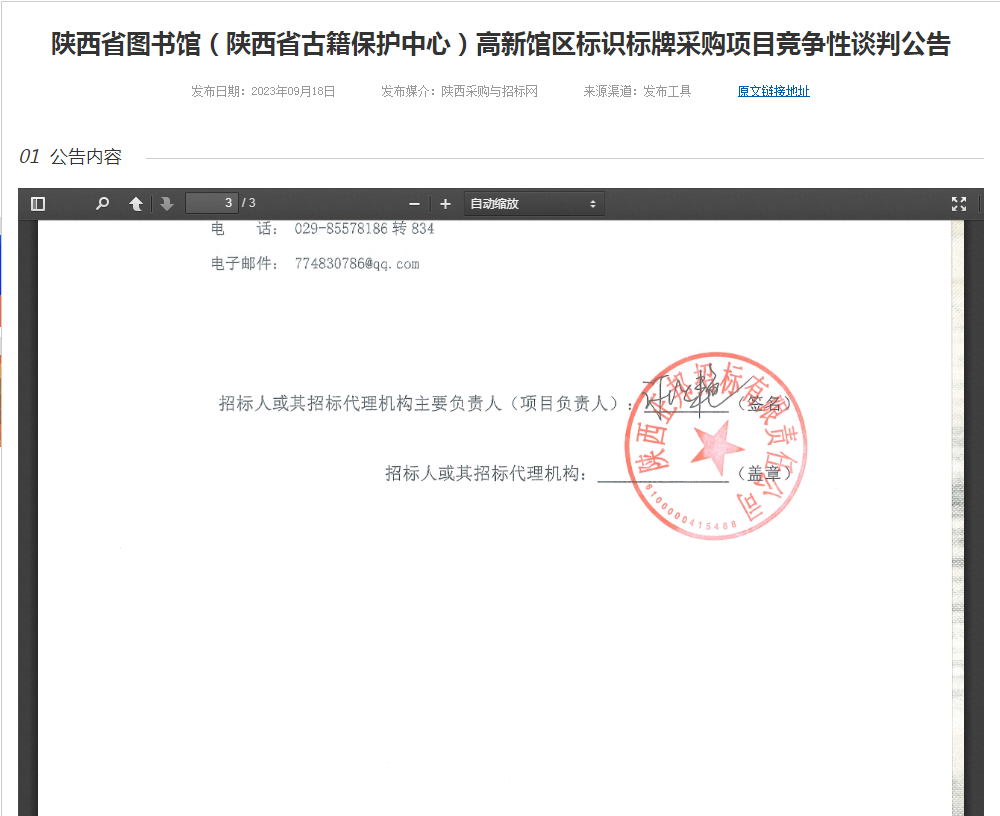
Task: Click the phone number 029-85578186
Action: [x=340, y=229]
